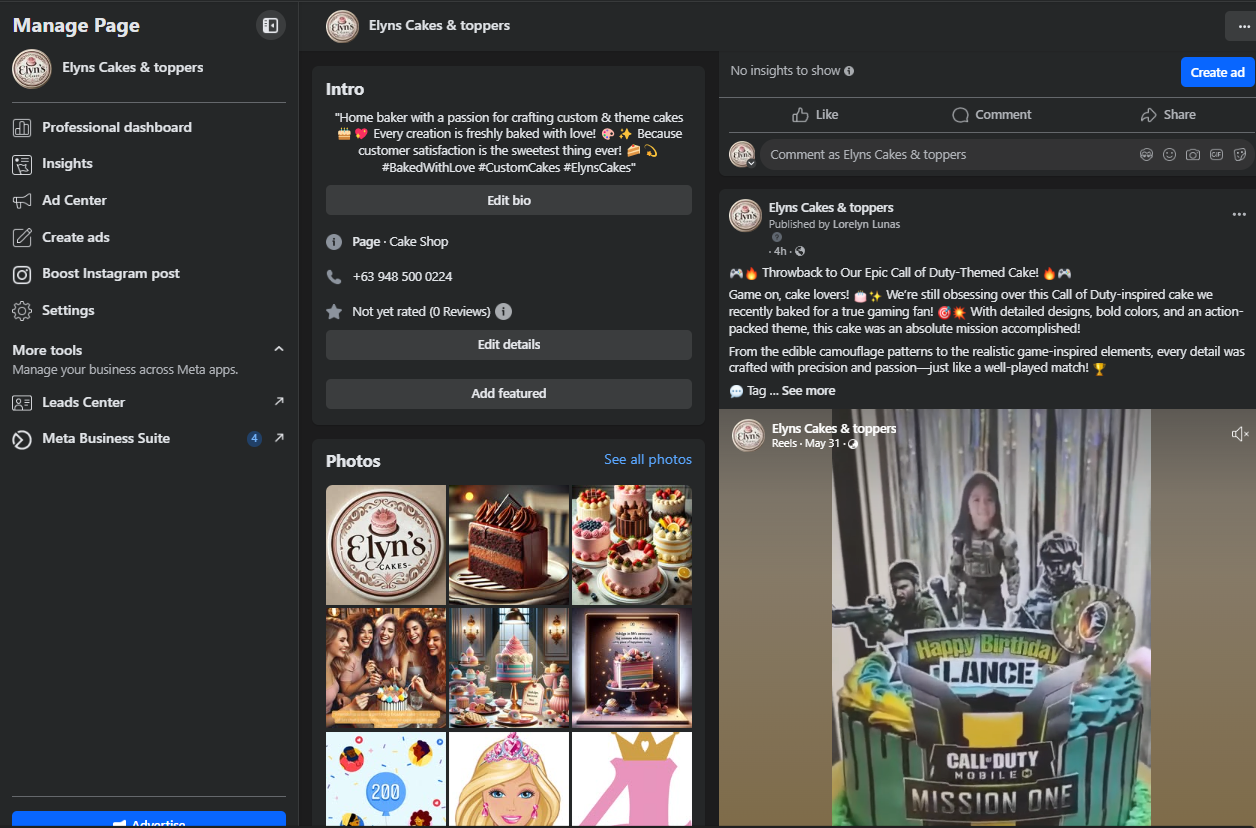Collapse the More tools section chevron
The width and height of the screenshot is (1256, 828).
tap(279, 349)
